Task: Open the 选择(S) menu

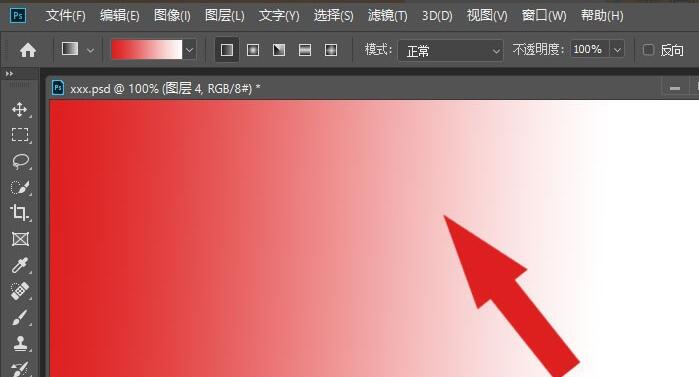Action: click(x=333, y=16)
